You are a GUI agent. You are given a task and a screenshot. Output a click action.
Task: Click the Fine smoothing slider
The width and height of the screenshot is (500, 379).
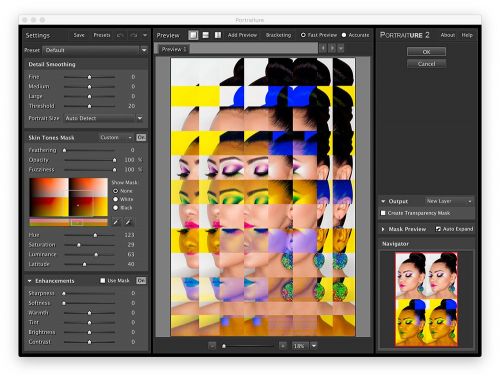[x=89, y=77]
